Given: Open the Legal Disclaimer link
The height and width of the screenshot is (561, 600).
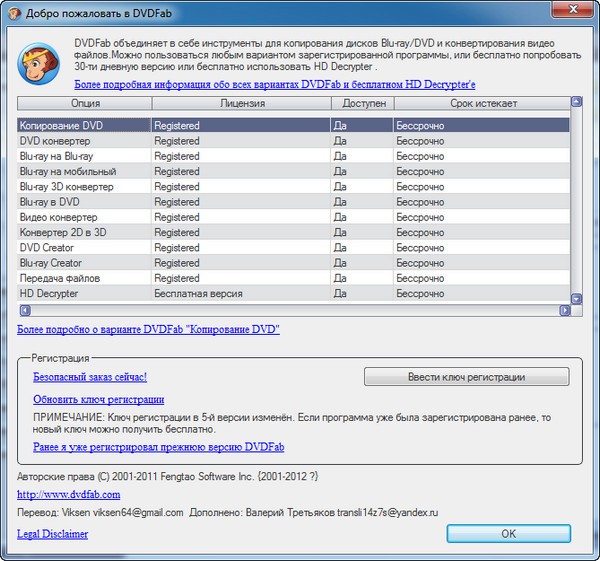Looking at the screenshot, I should click(52, 534).
